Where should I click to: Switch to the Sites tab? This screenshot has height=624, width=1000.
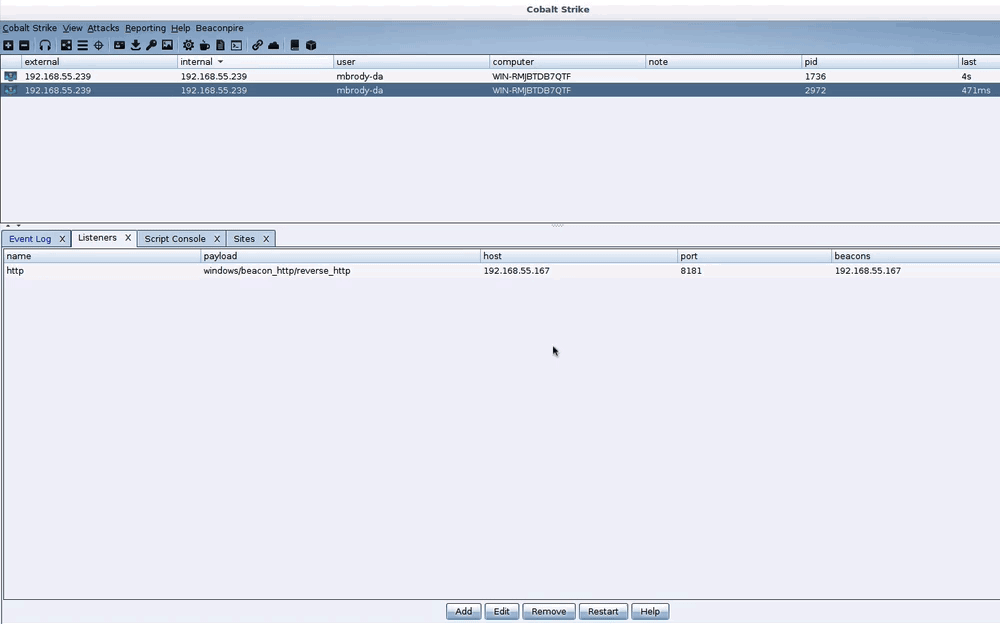click(244, 239)
